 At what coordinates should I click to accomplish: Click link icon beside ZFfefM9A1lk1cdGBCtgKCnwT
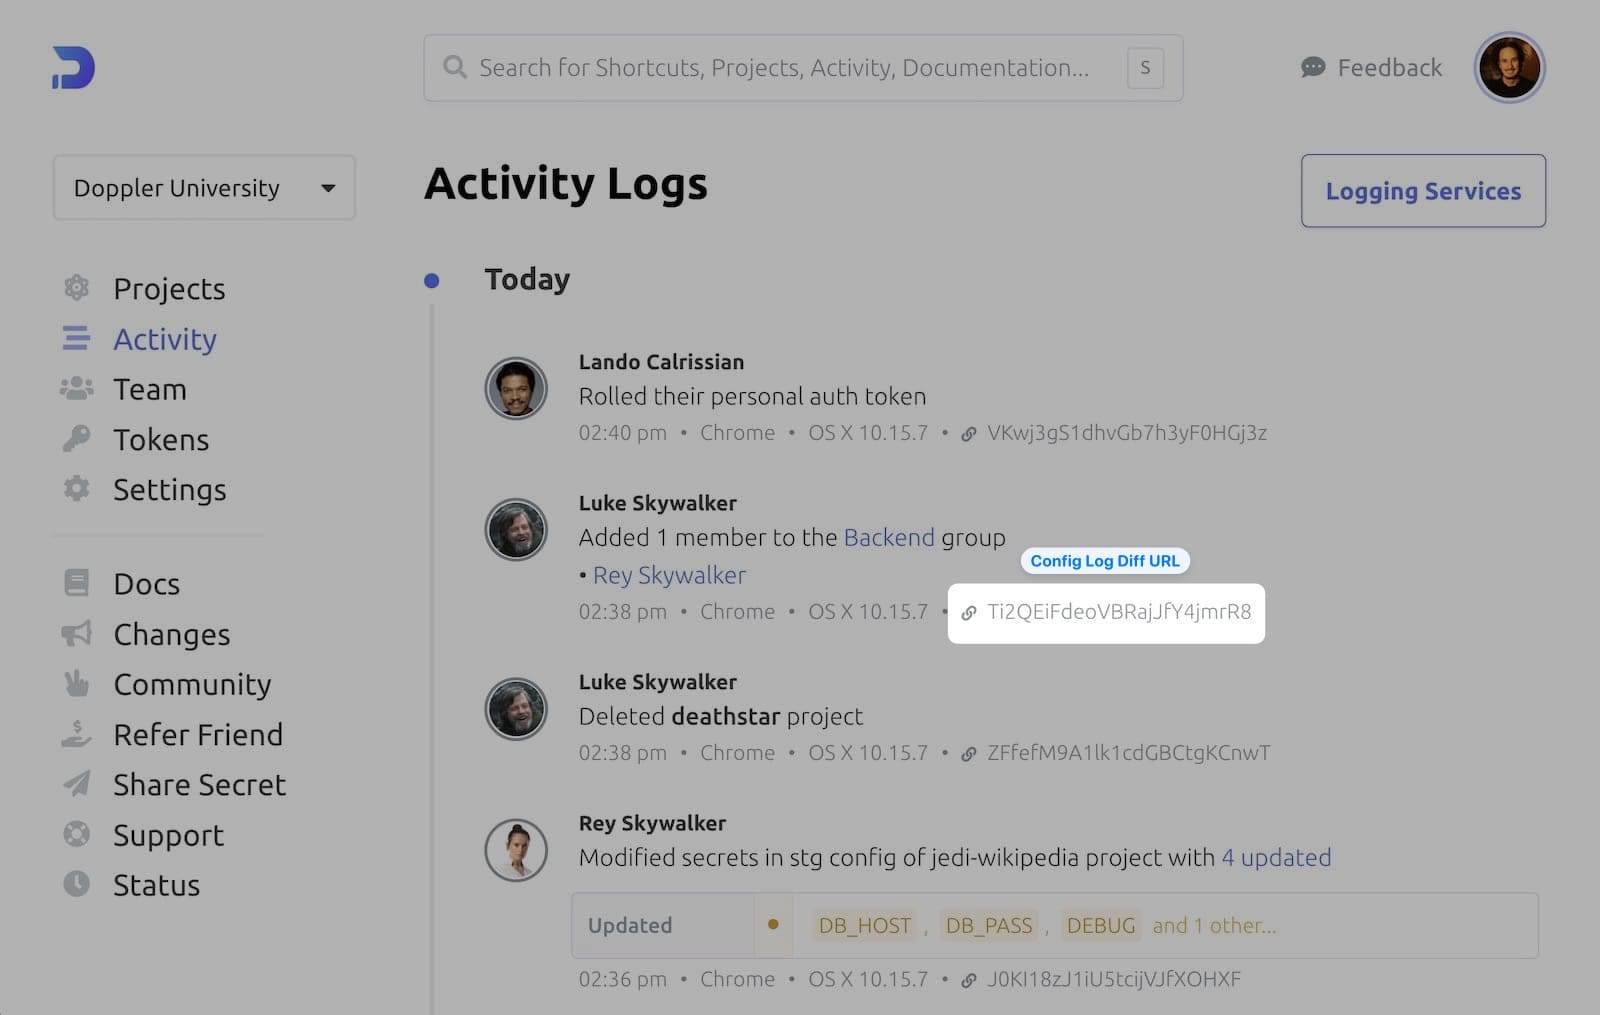pos(968,754)
